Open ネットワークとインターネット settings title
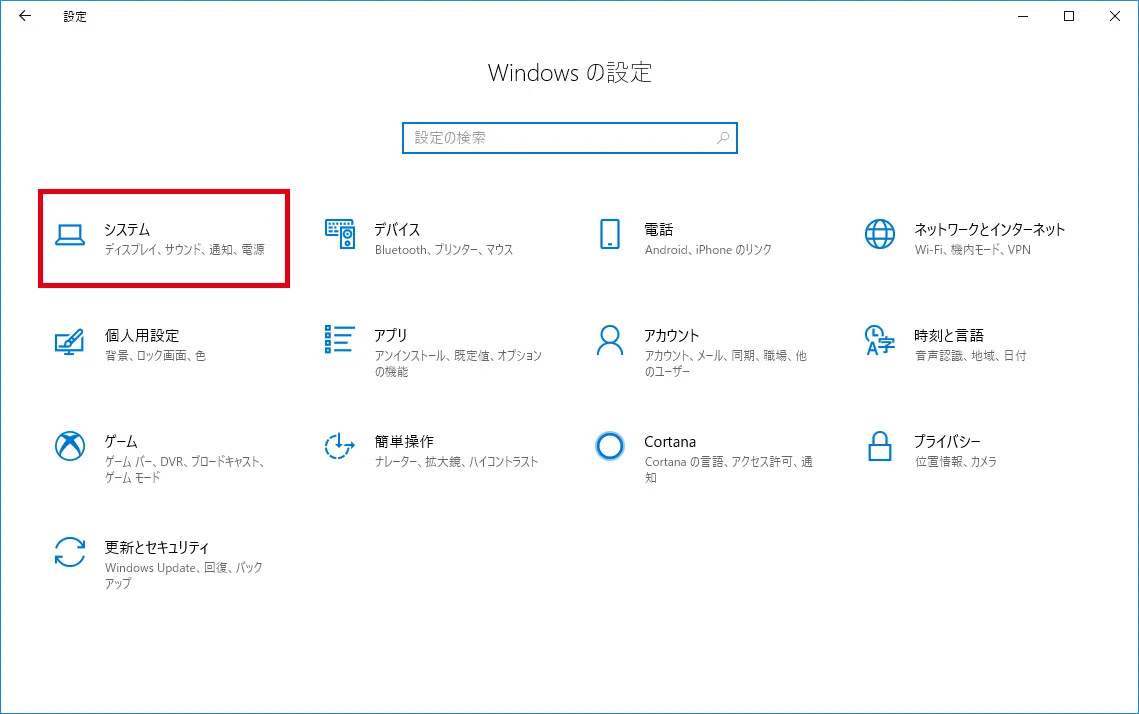 (x=989, y=230)
